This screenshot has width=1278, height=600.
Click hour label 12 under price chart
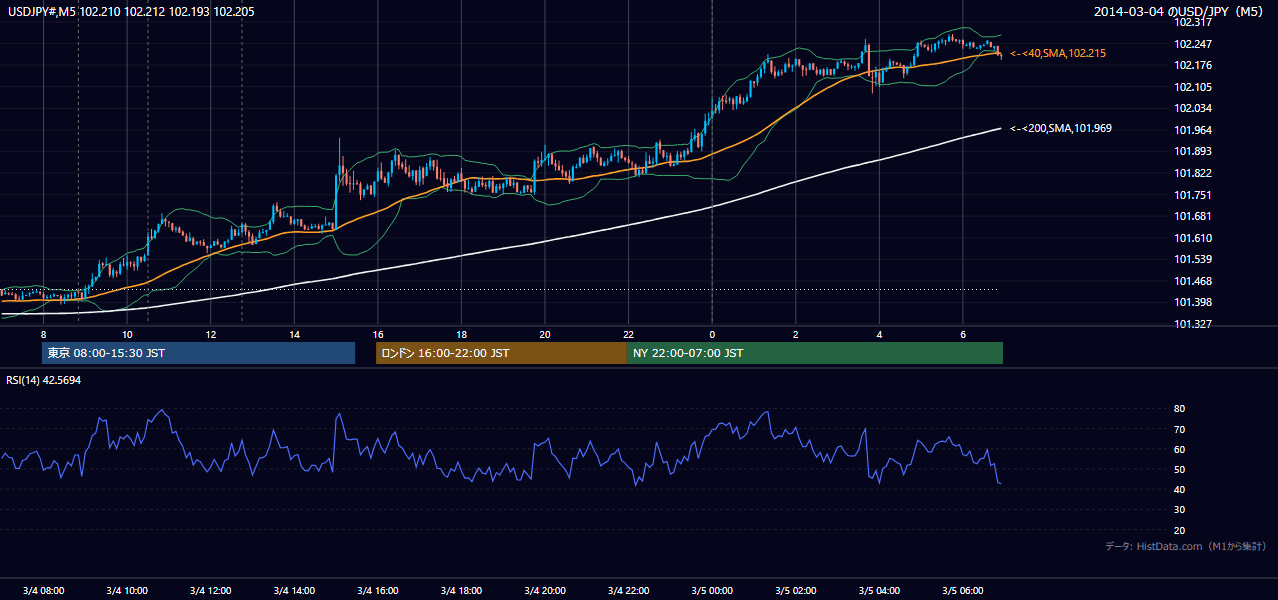point(211,334)
